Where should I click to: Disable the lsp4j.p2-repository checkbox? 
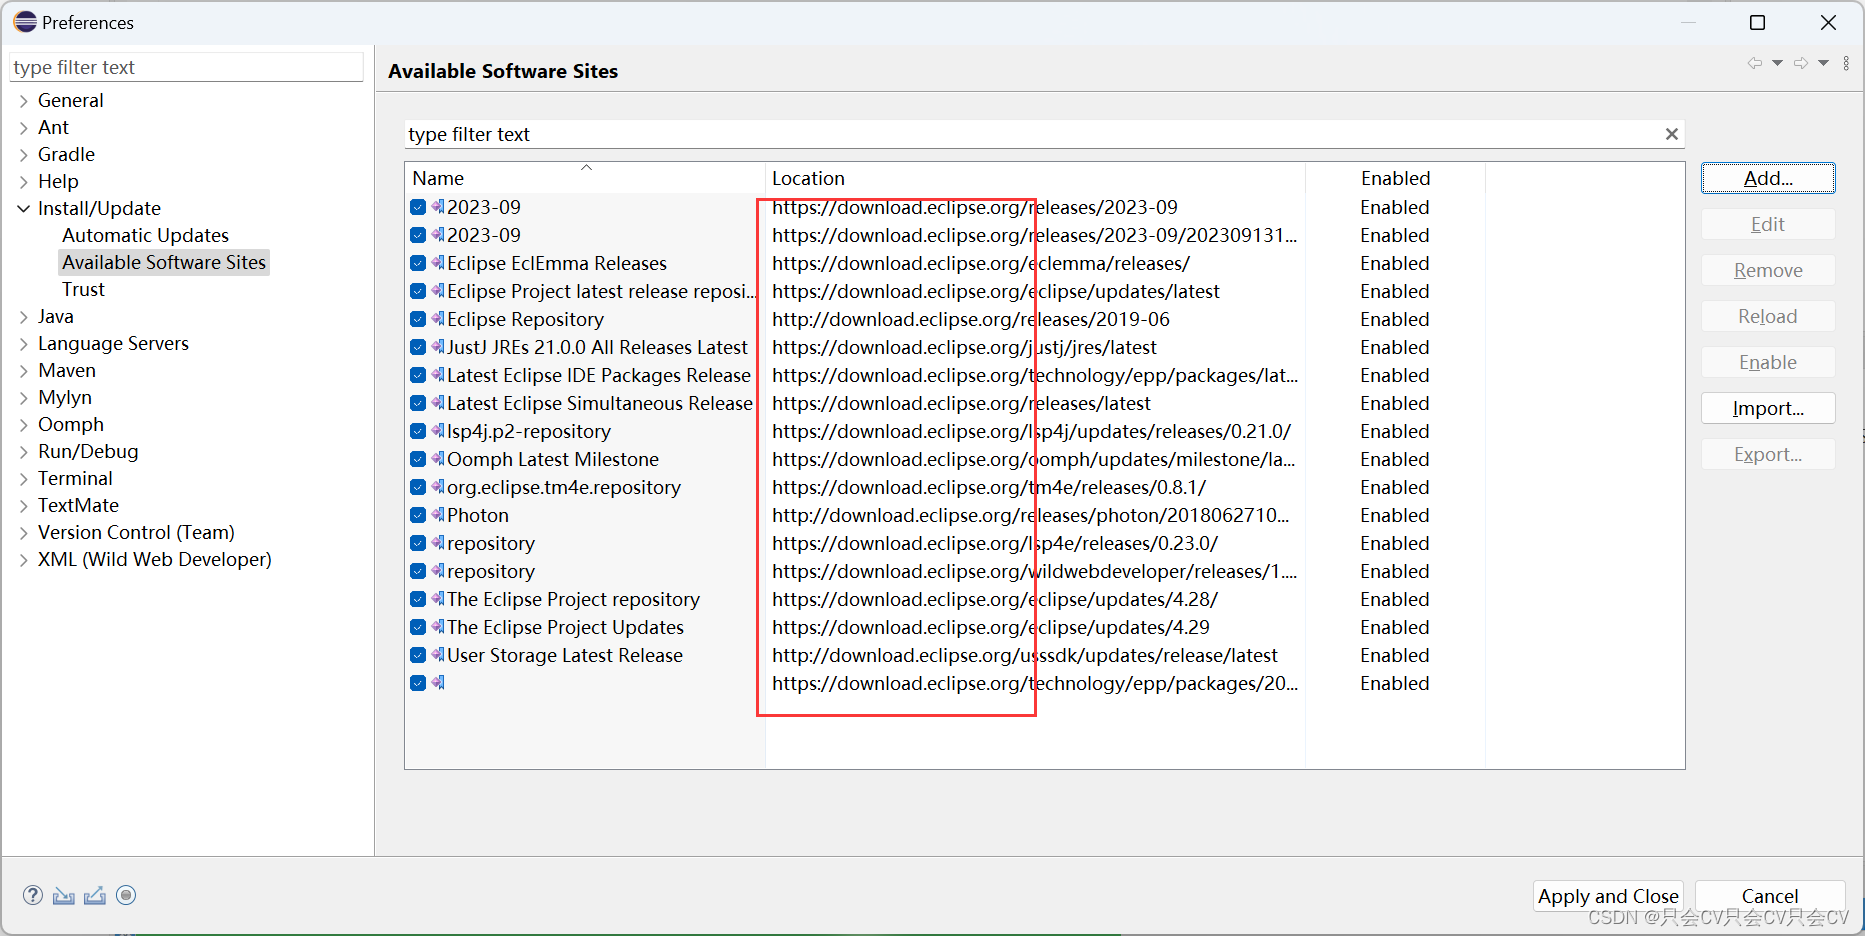[x=418, y=431]
